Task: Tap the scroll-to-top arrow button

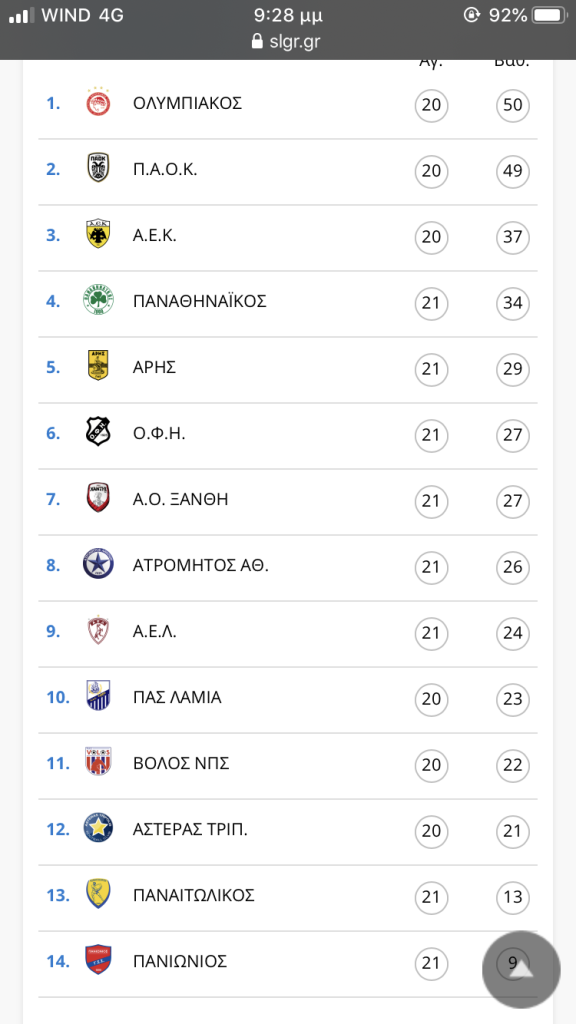Action: (x=521, y=970)
